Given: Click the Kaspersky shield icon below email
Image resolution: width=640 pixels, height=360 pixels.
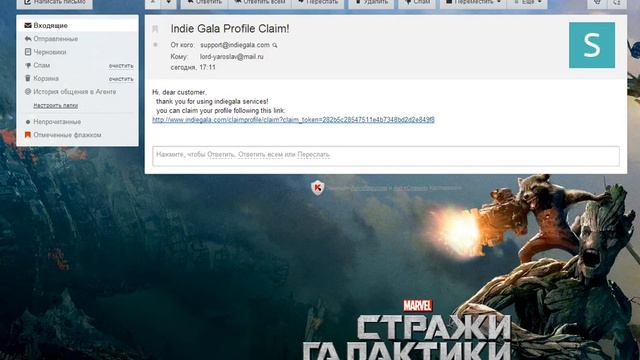Looking at the screenshot, I should pyautogui.click(x=318, y=188).
